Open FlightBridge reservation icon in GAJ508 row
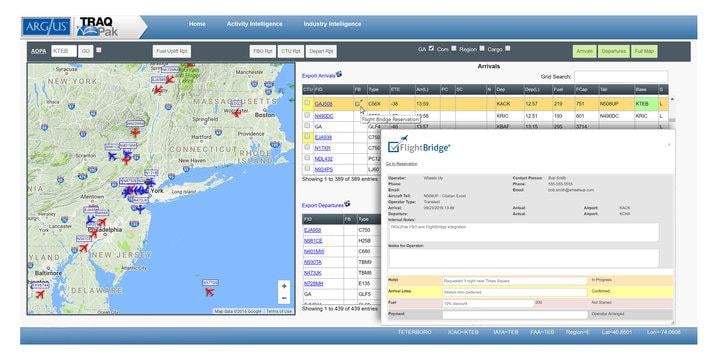Image resolution: width=720 pixels, height=360 pixels. click(358, 104)
